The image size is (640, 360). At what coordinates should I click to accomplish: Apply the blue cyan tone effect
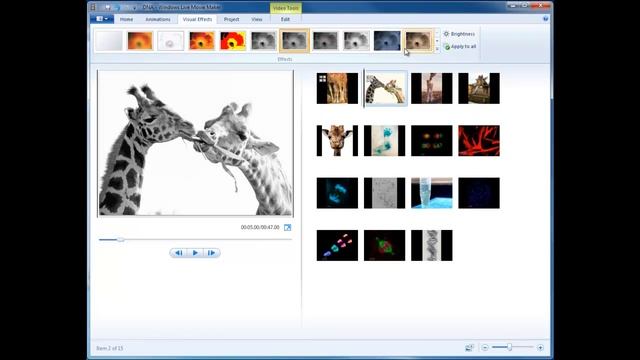(387, 41)
